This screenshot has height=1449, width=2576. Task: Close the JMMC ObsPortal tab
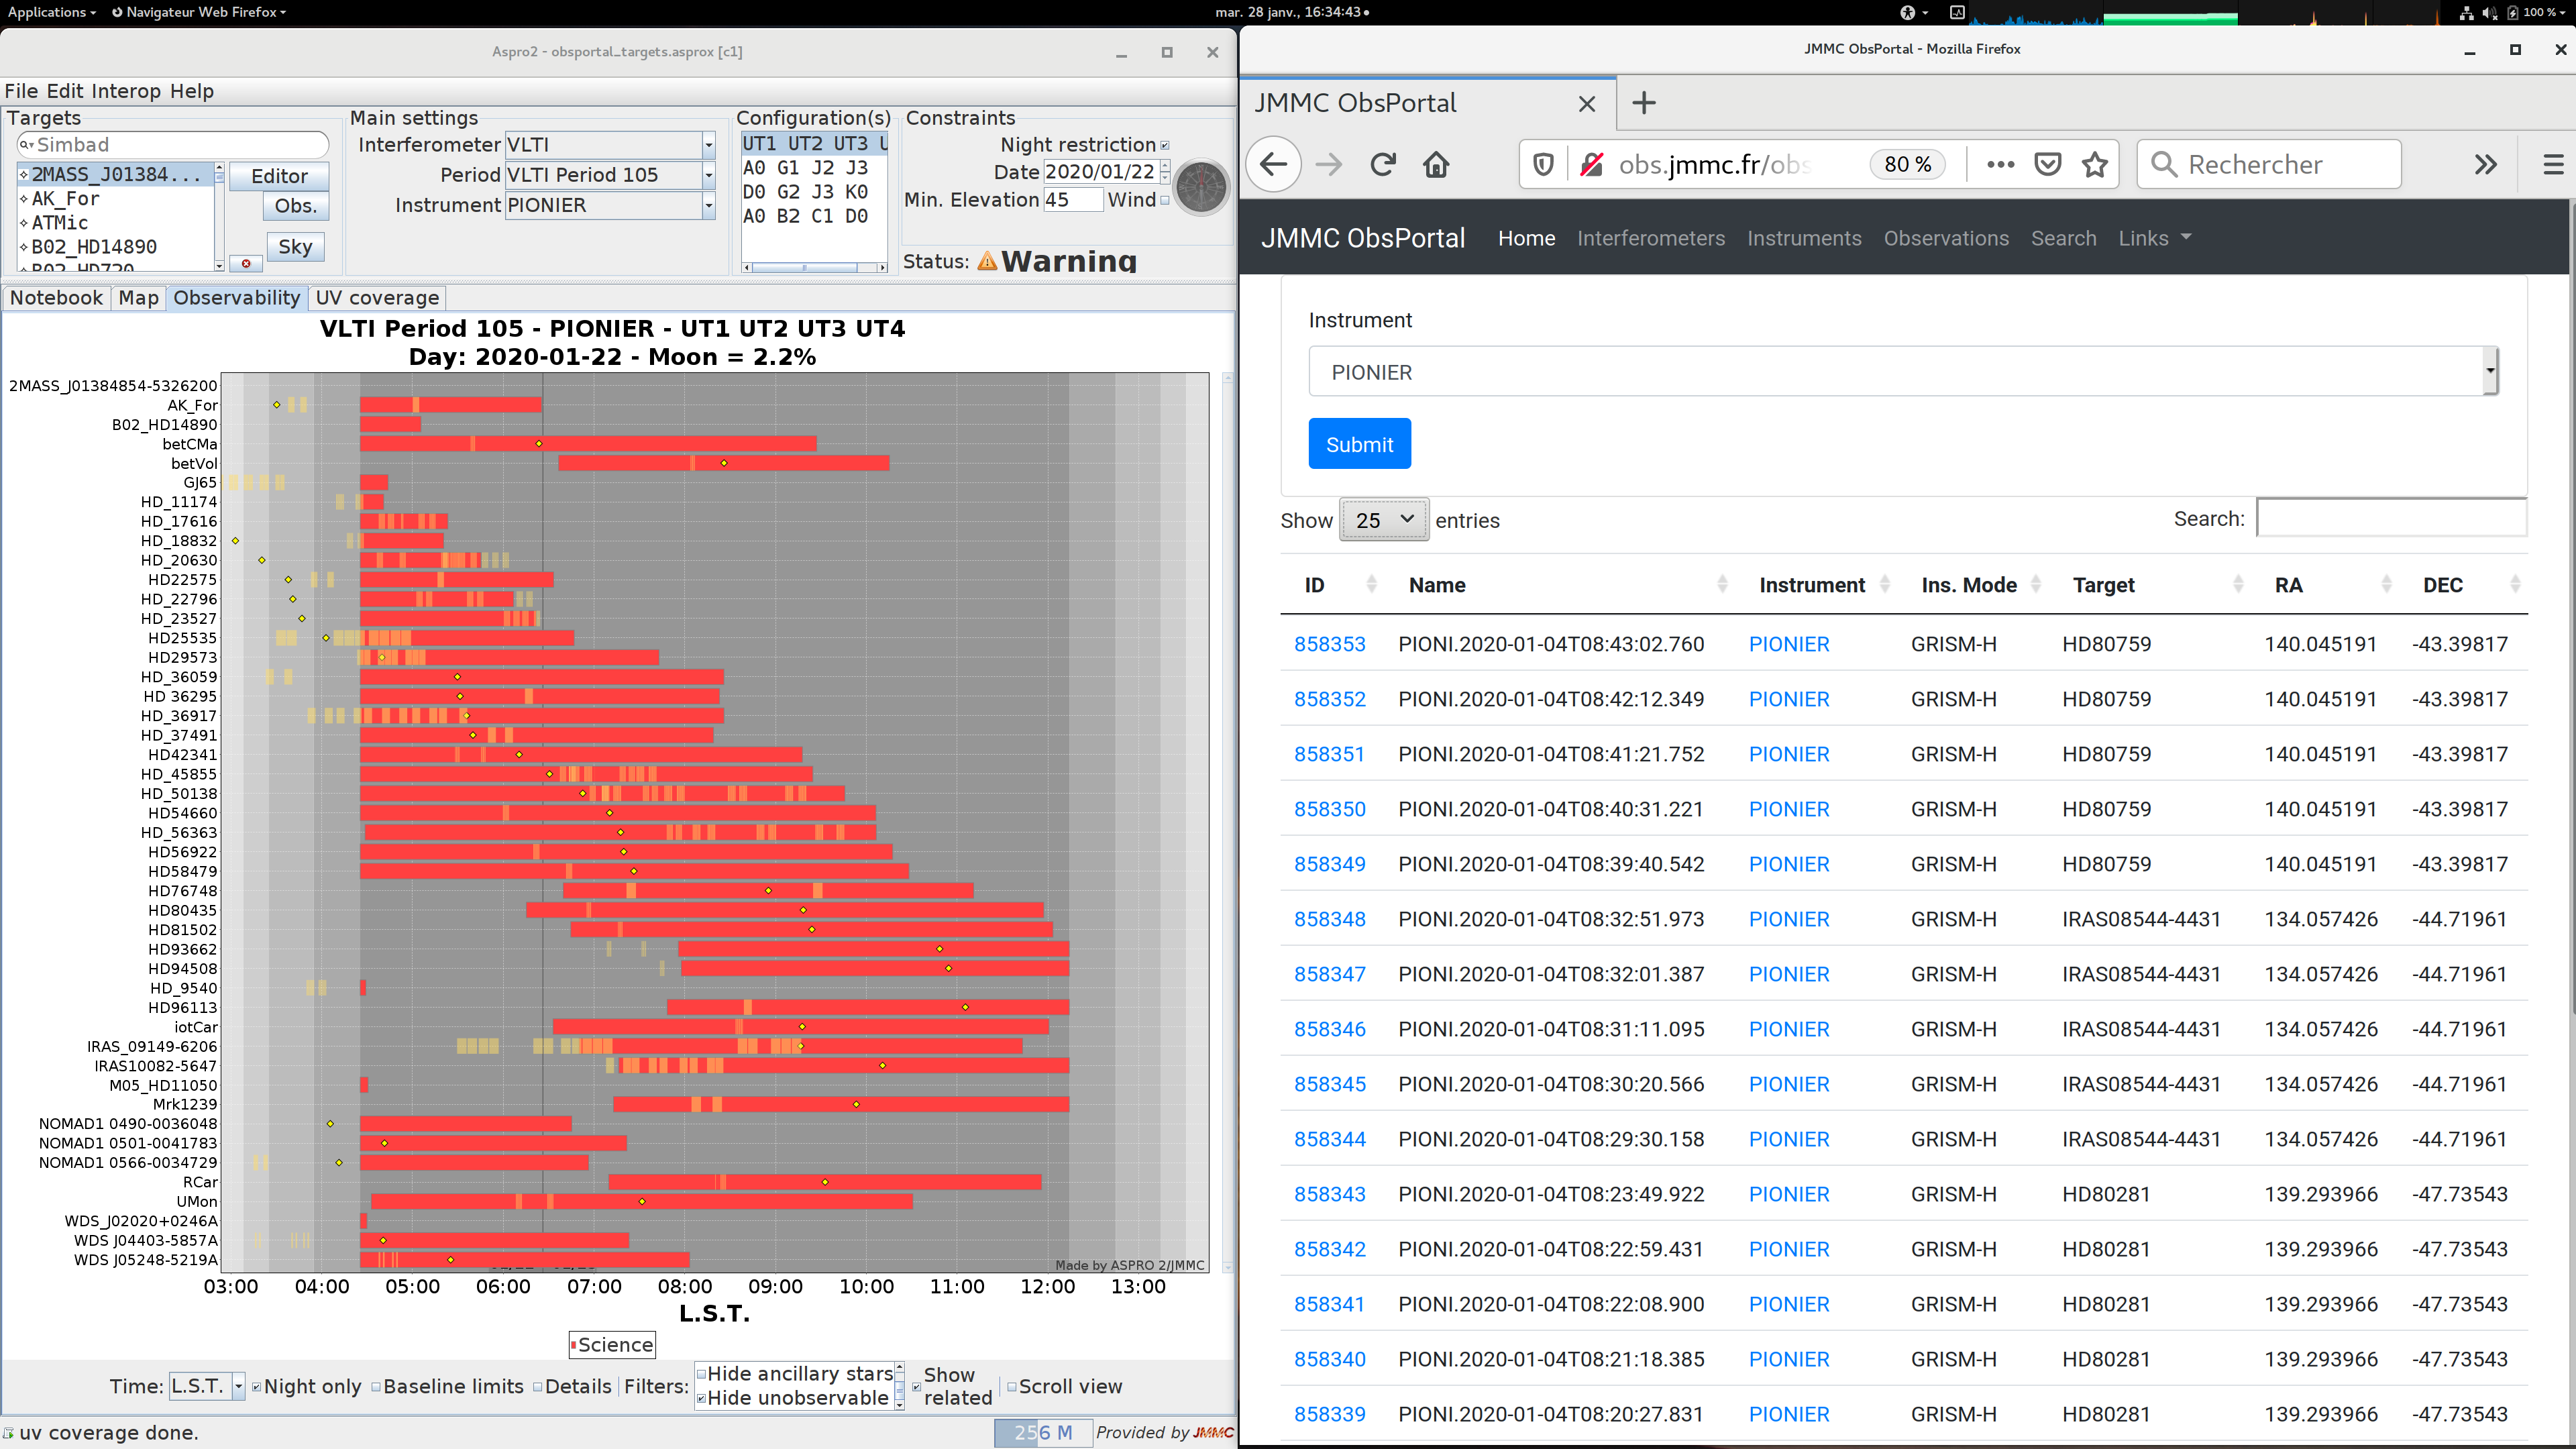click(1587, 104)
